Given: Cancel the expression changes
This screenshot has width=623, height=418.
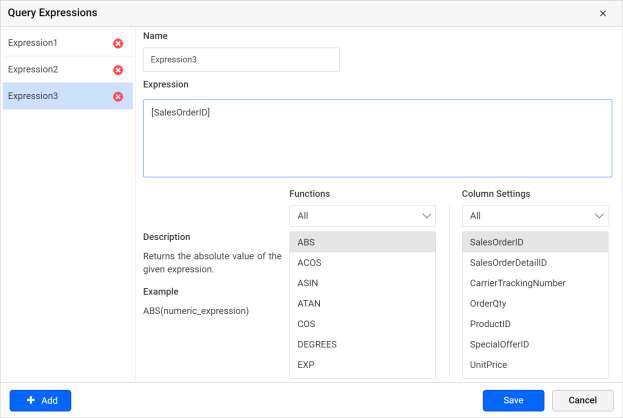Looking at the screenshot, I should 582,400.
